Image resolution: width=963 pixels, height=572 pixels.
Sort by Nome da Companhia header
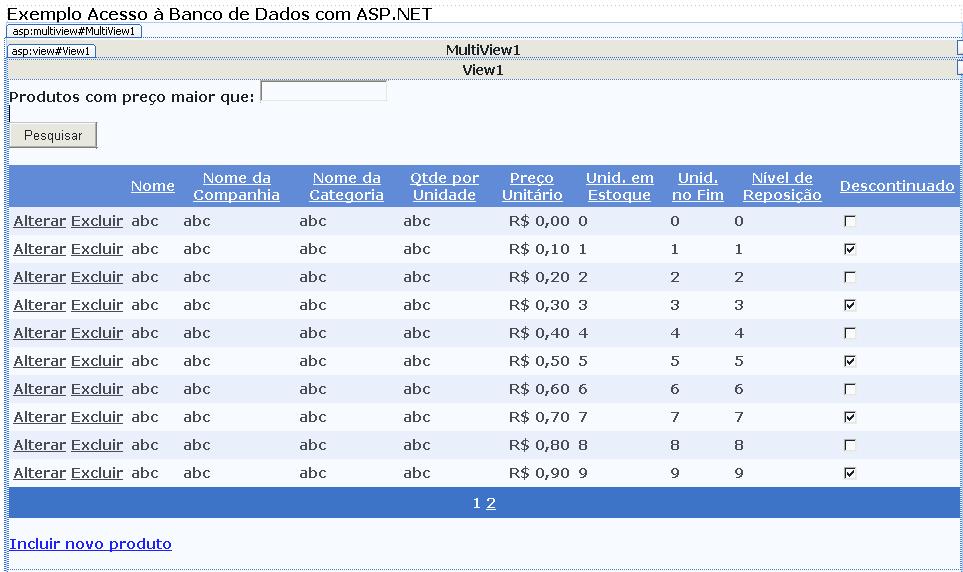237,187
